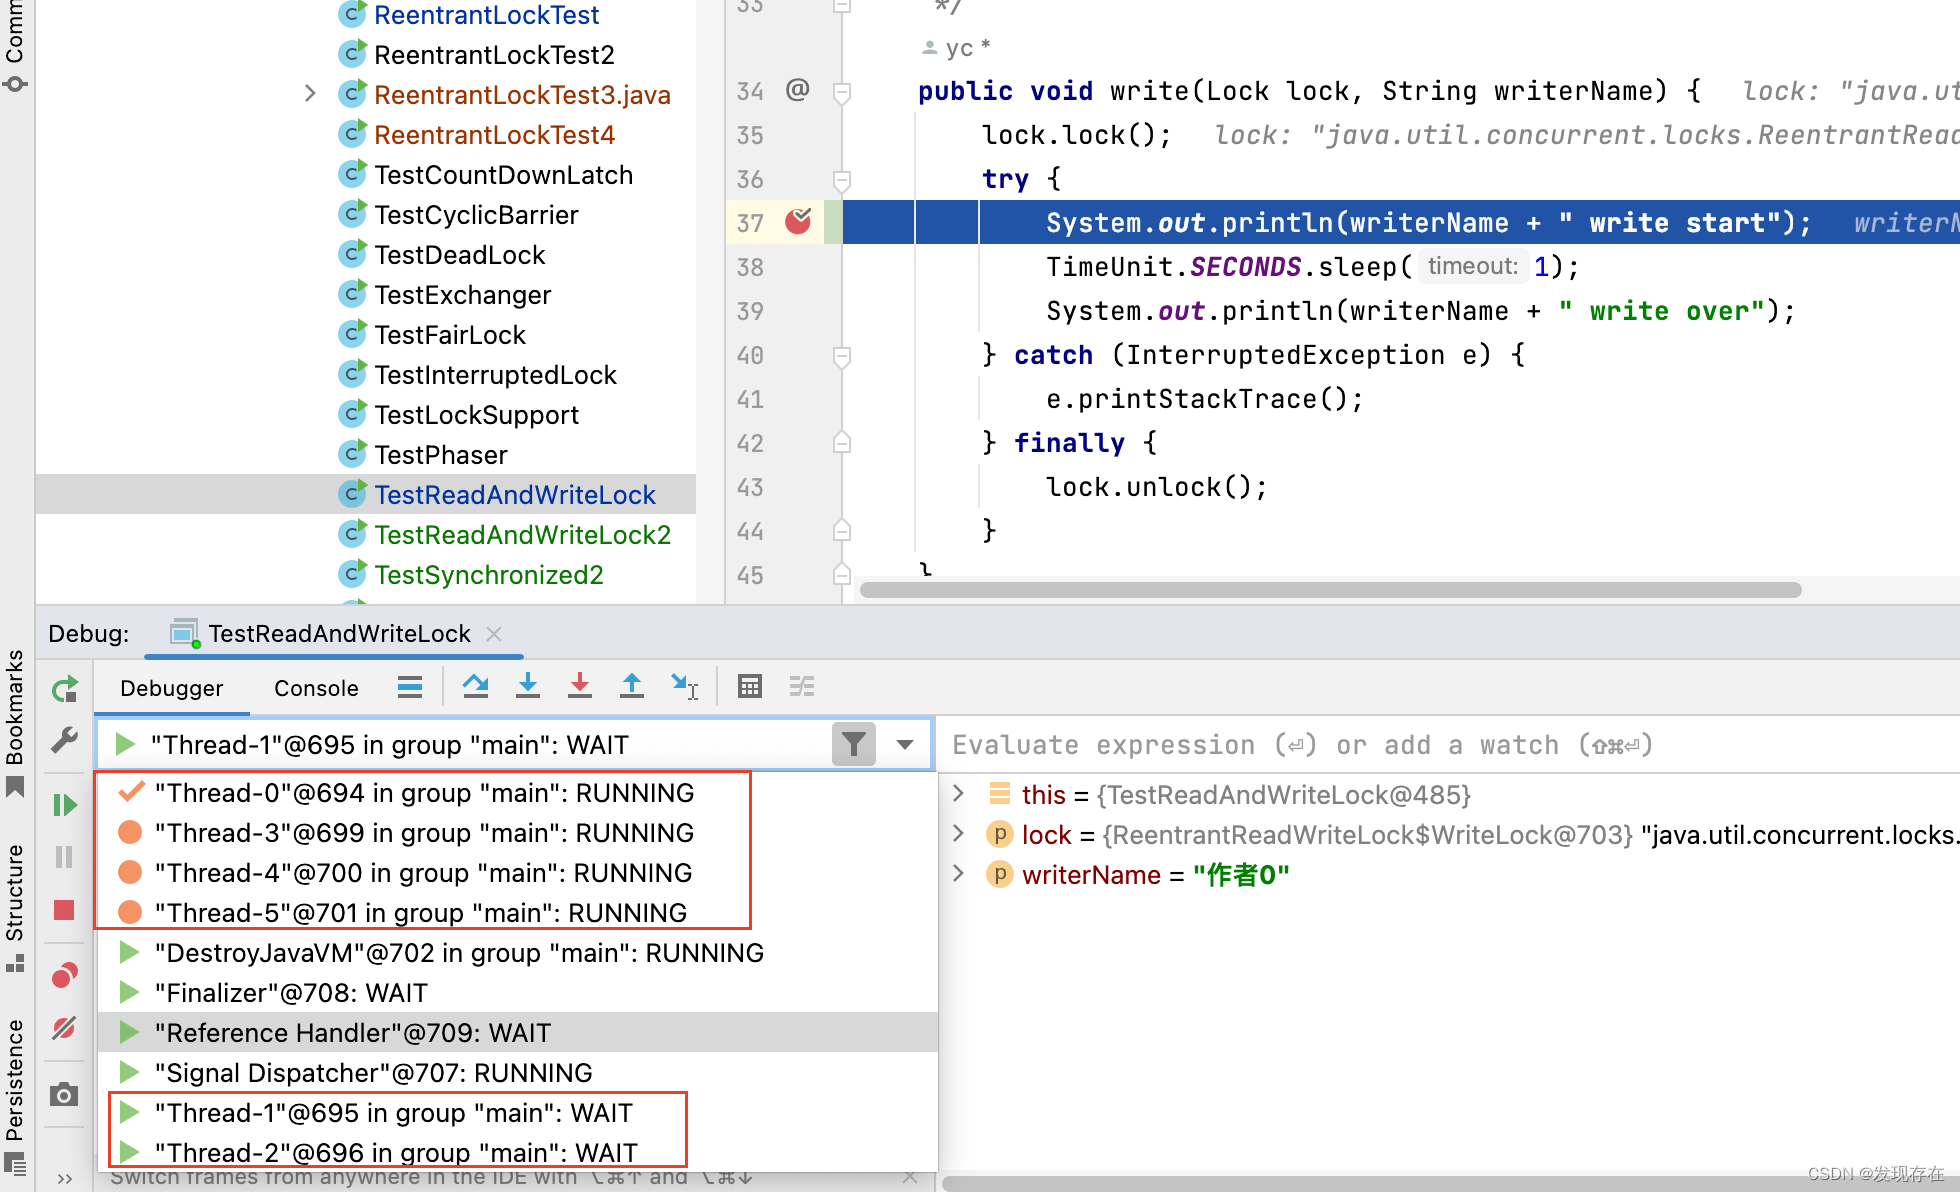The height and width of the screenshot is (1192, 1960).
Task: Collapse the ReentrantLockTest3.java tree chevron
Action: click(x=310, y=93)
